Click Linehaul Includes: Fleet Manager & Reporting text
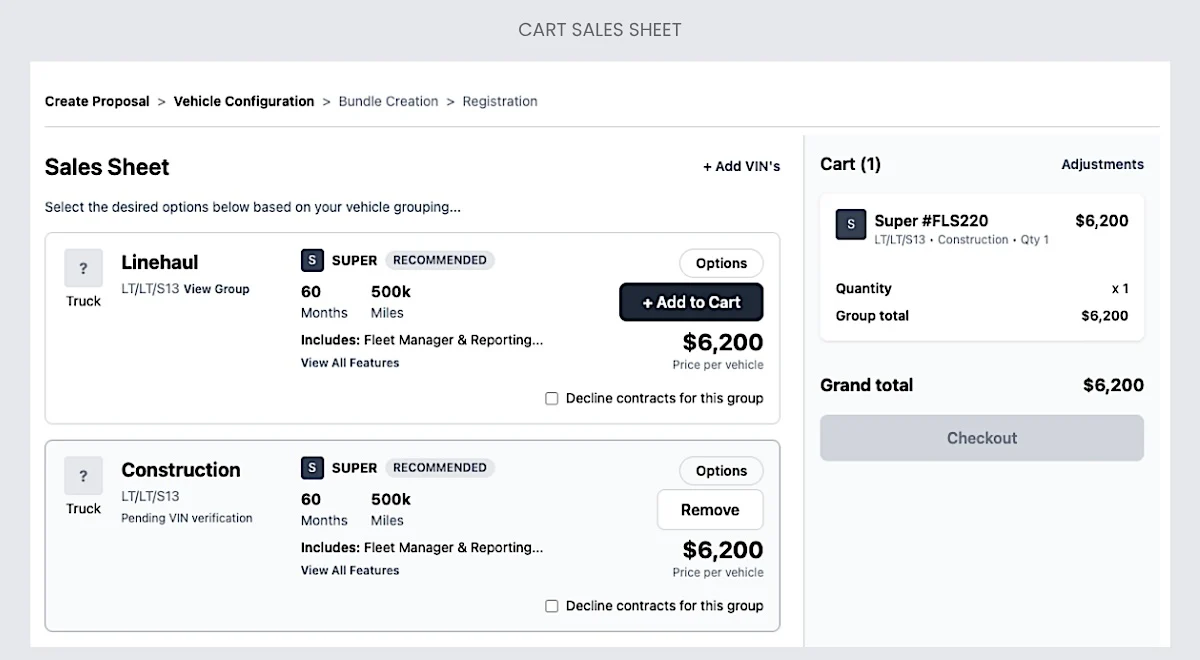1200x660 pixels. tap(422, 340)
